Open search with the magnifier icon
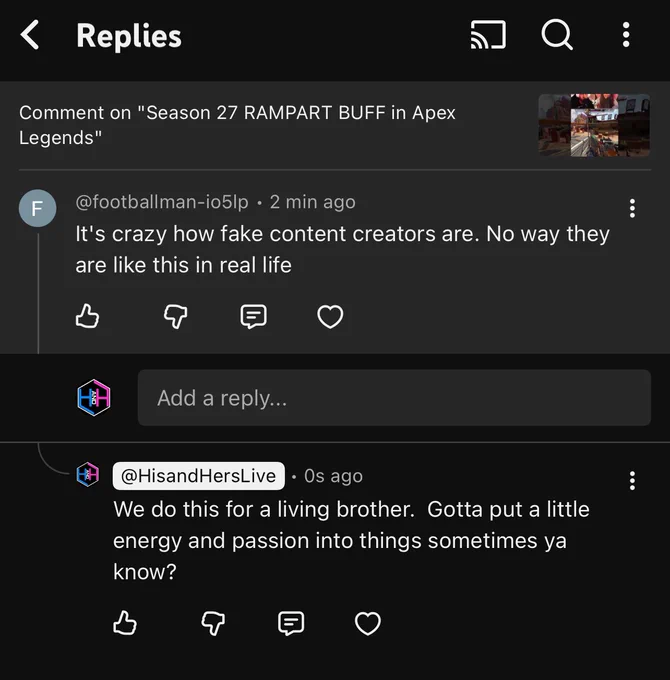 coord(557,36)
